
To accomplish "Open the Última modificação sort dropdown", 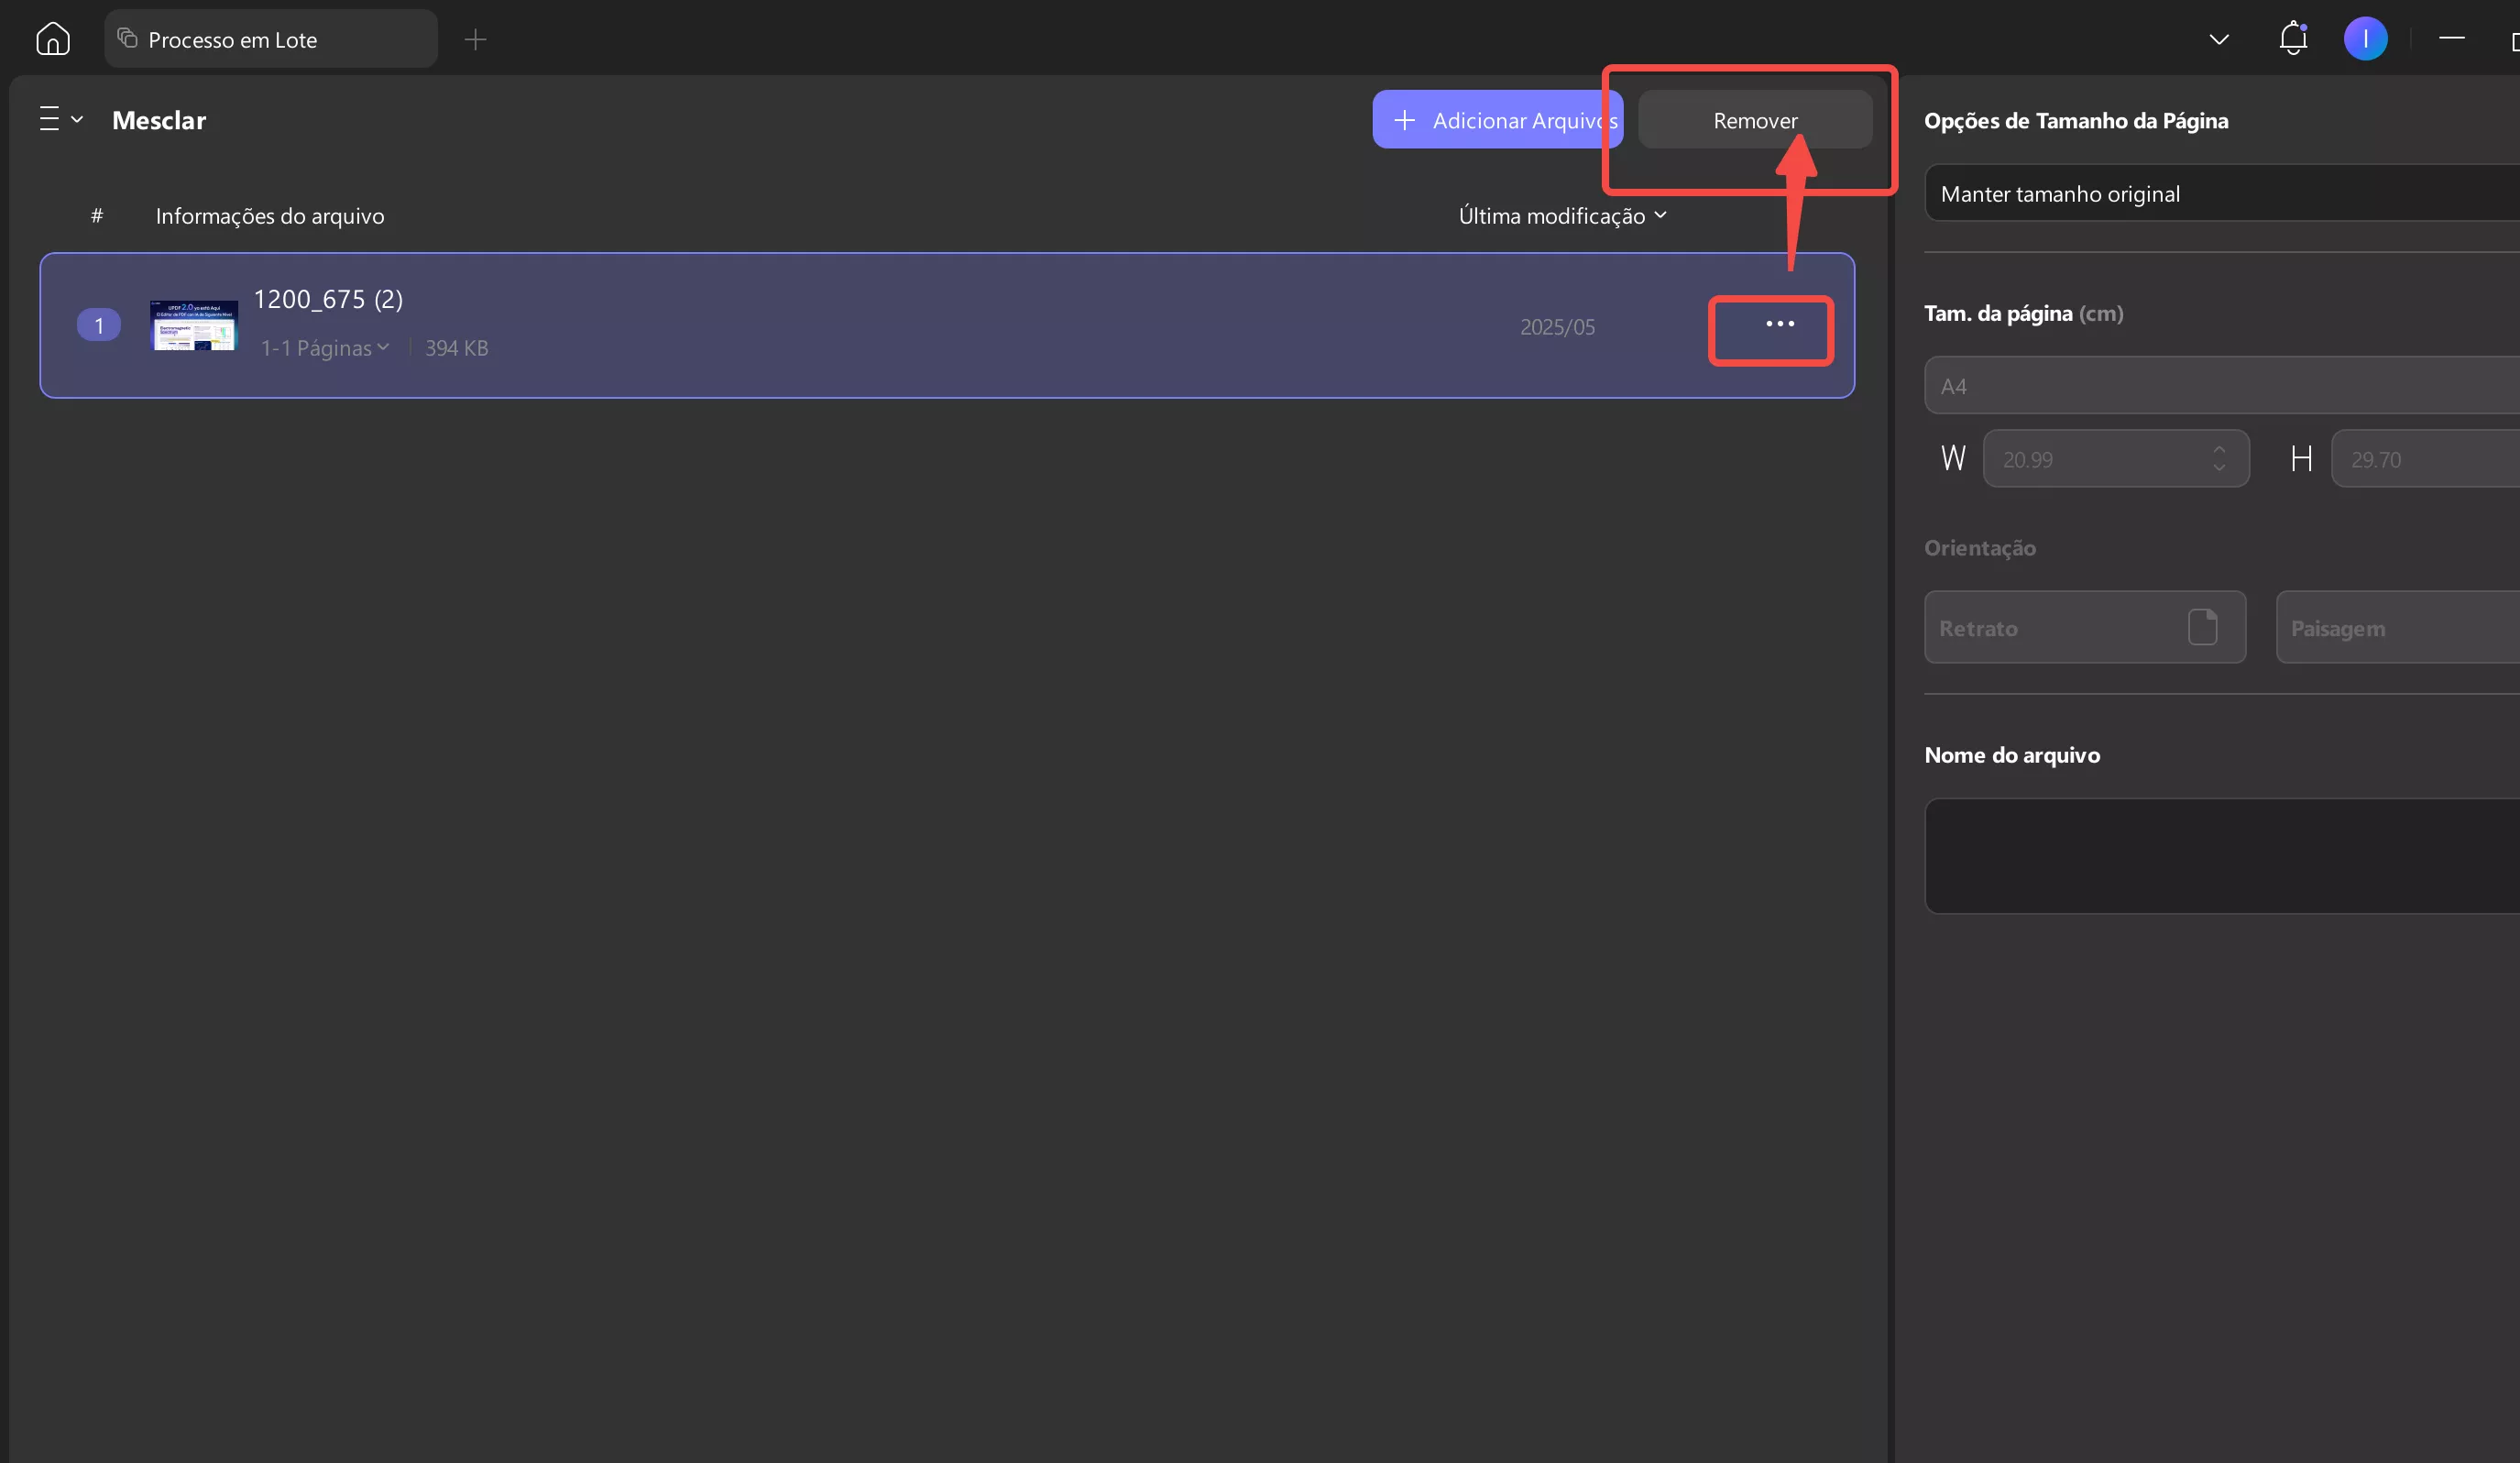I will click(x=1561, y=216).
